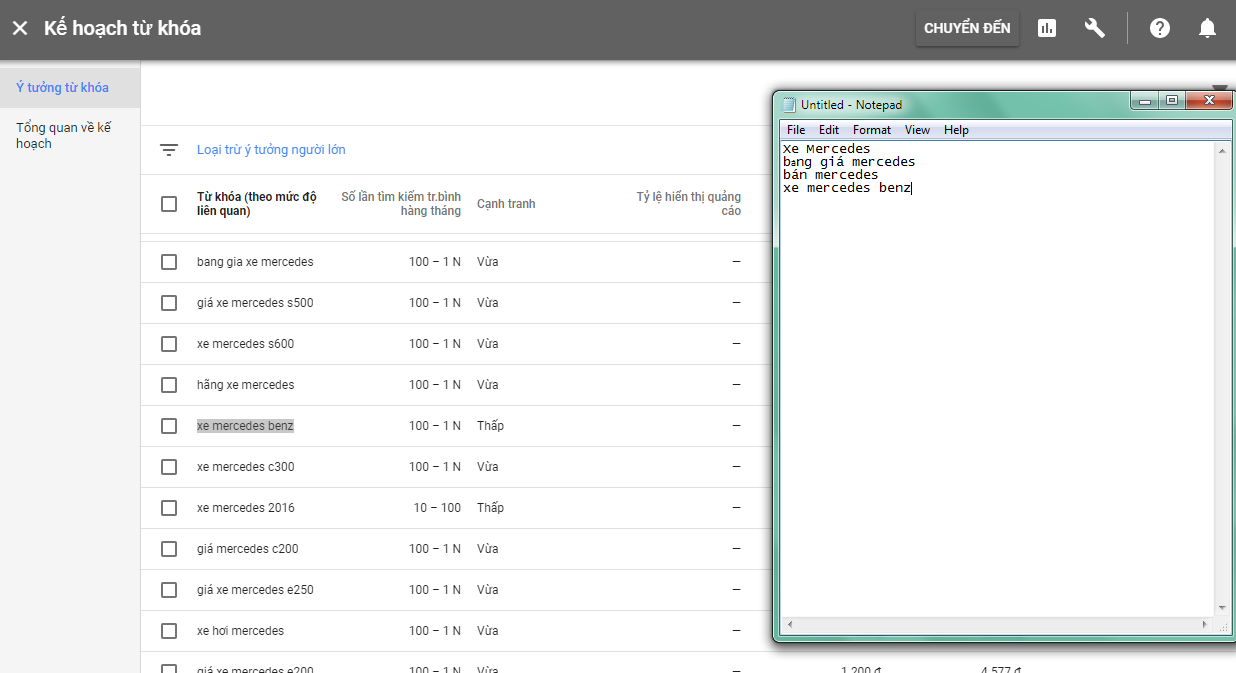1236x673 pixels.
Task: Click keyword text 'bang gia xe mercedes'
Action: coord(255,262)
